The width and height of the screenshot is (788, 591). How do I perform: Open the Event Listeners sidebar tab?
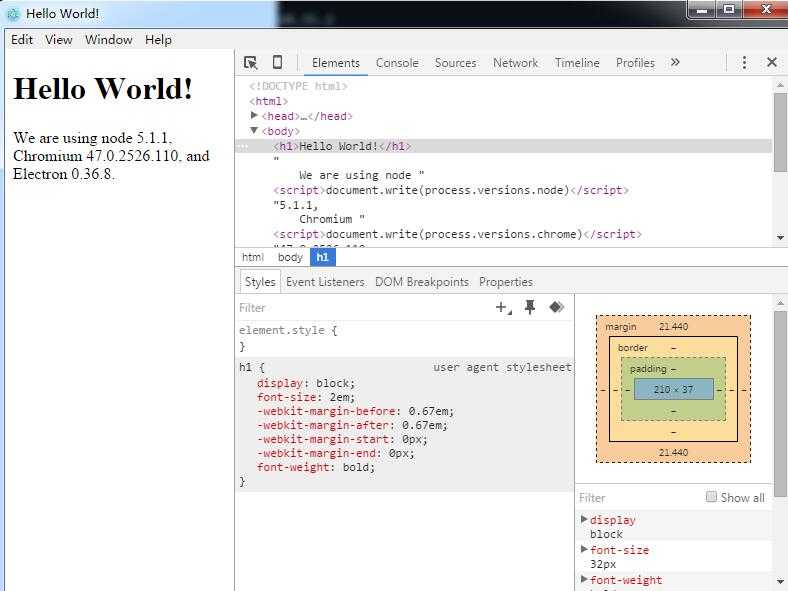tap(325, 282)
